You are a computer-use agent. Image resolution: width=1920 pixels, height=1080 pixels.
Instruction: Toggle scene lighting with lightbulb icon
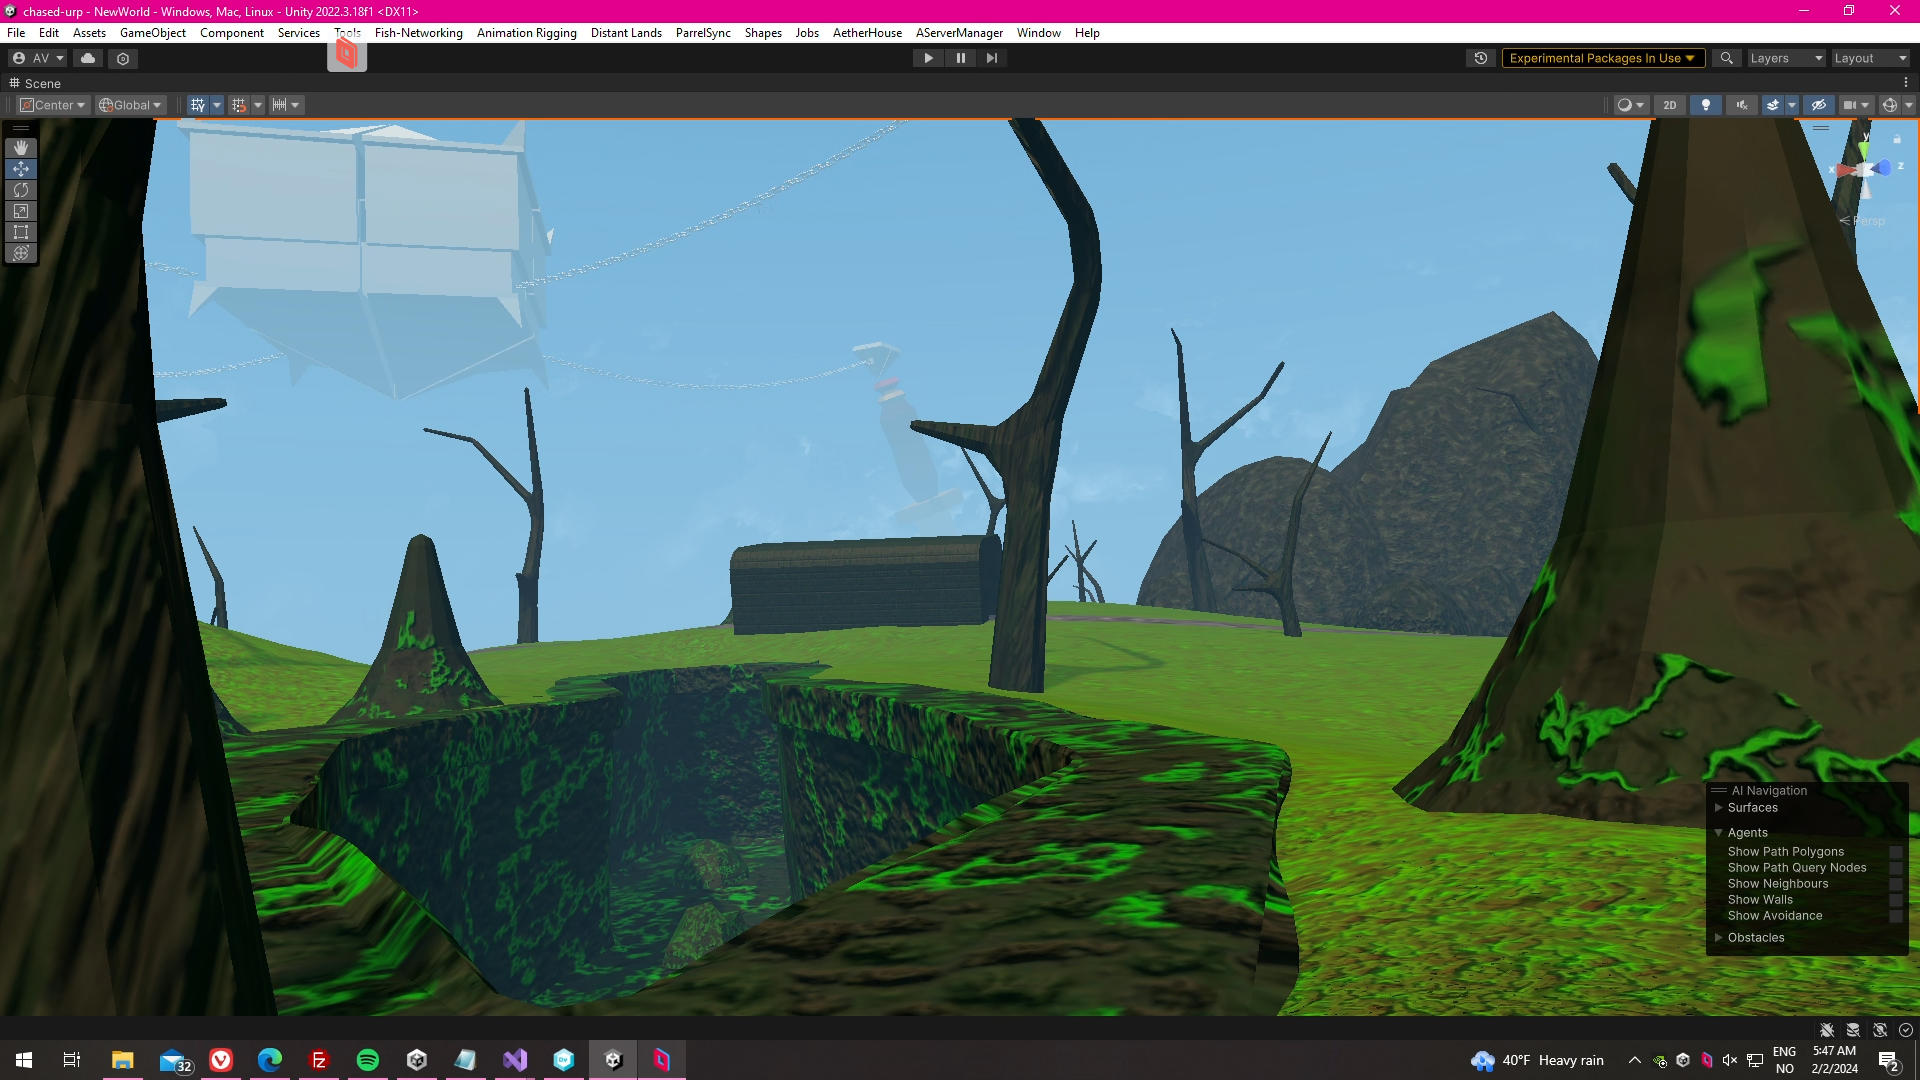1706,105
